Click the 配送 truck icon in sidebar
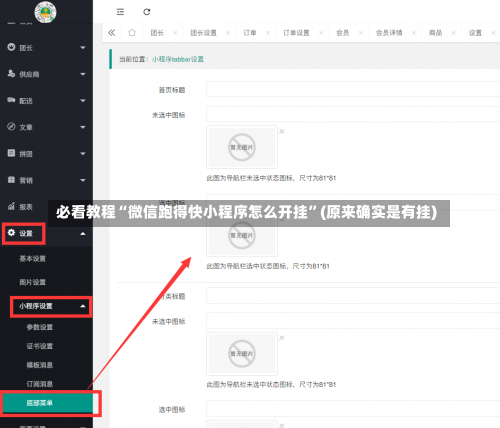 (x=11, y=100)
